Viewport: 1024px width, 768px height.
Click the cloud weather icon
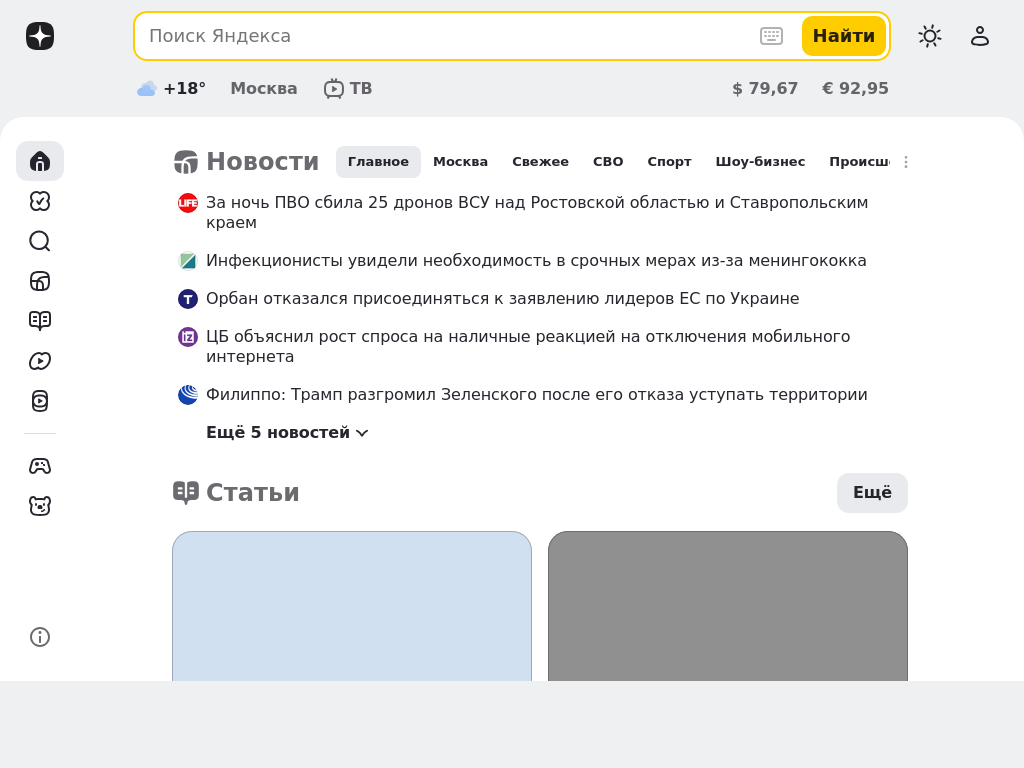(x=146, y=88)
